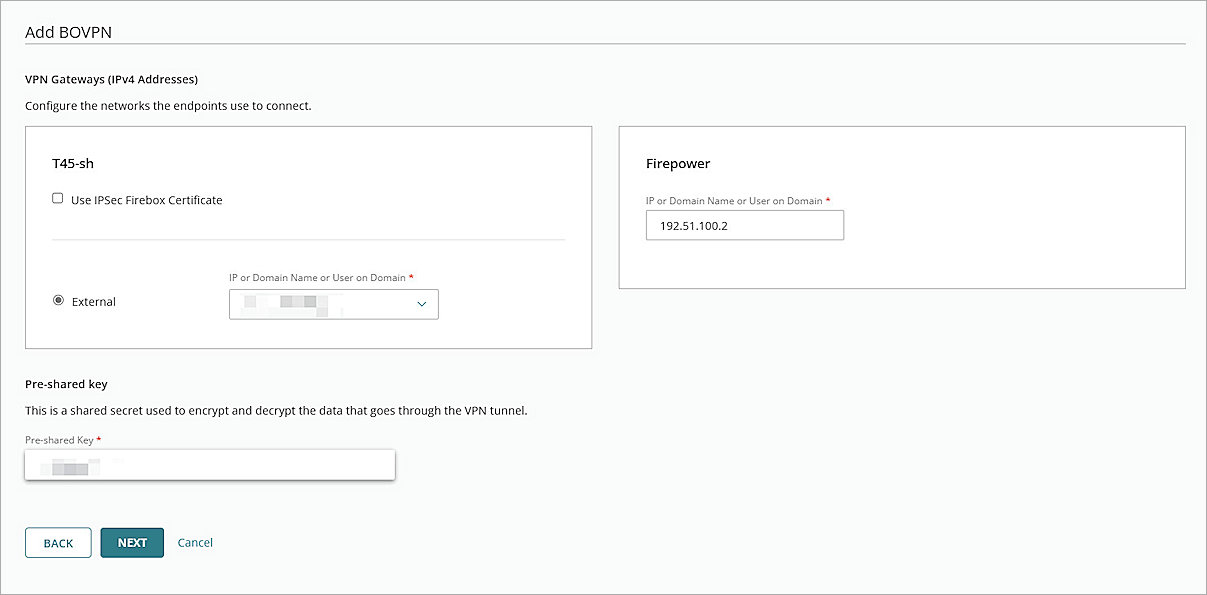The height and width of the screenshot is (595, 1207).
Task: Open the IP or Domain Name dropdown
Action: [333, 304]
